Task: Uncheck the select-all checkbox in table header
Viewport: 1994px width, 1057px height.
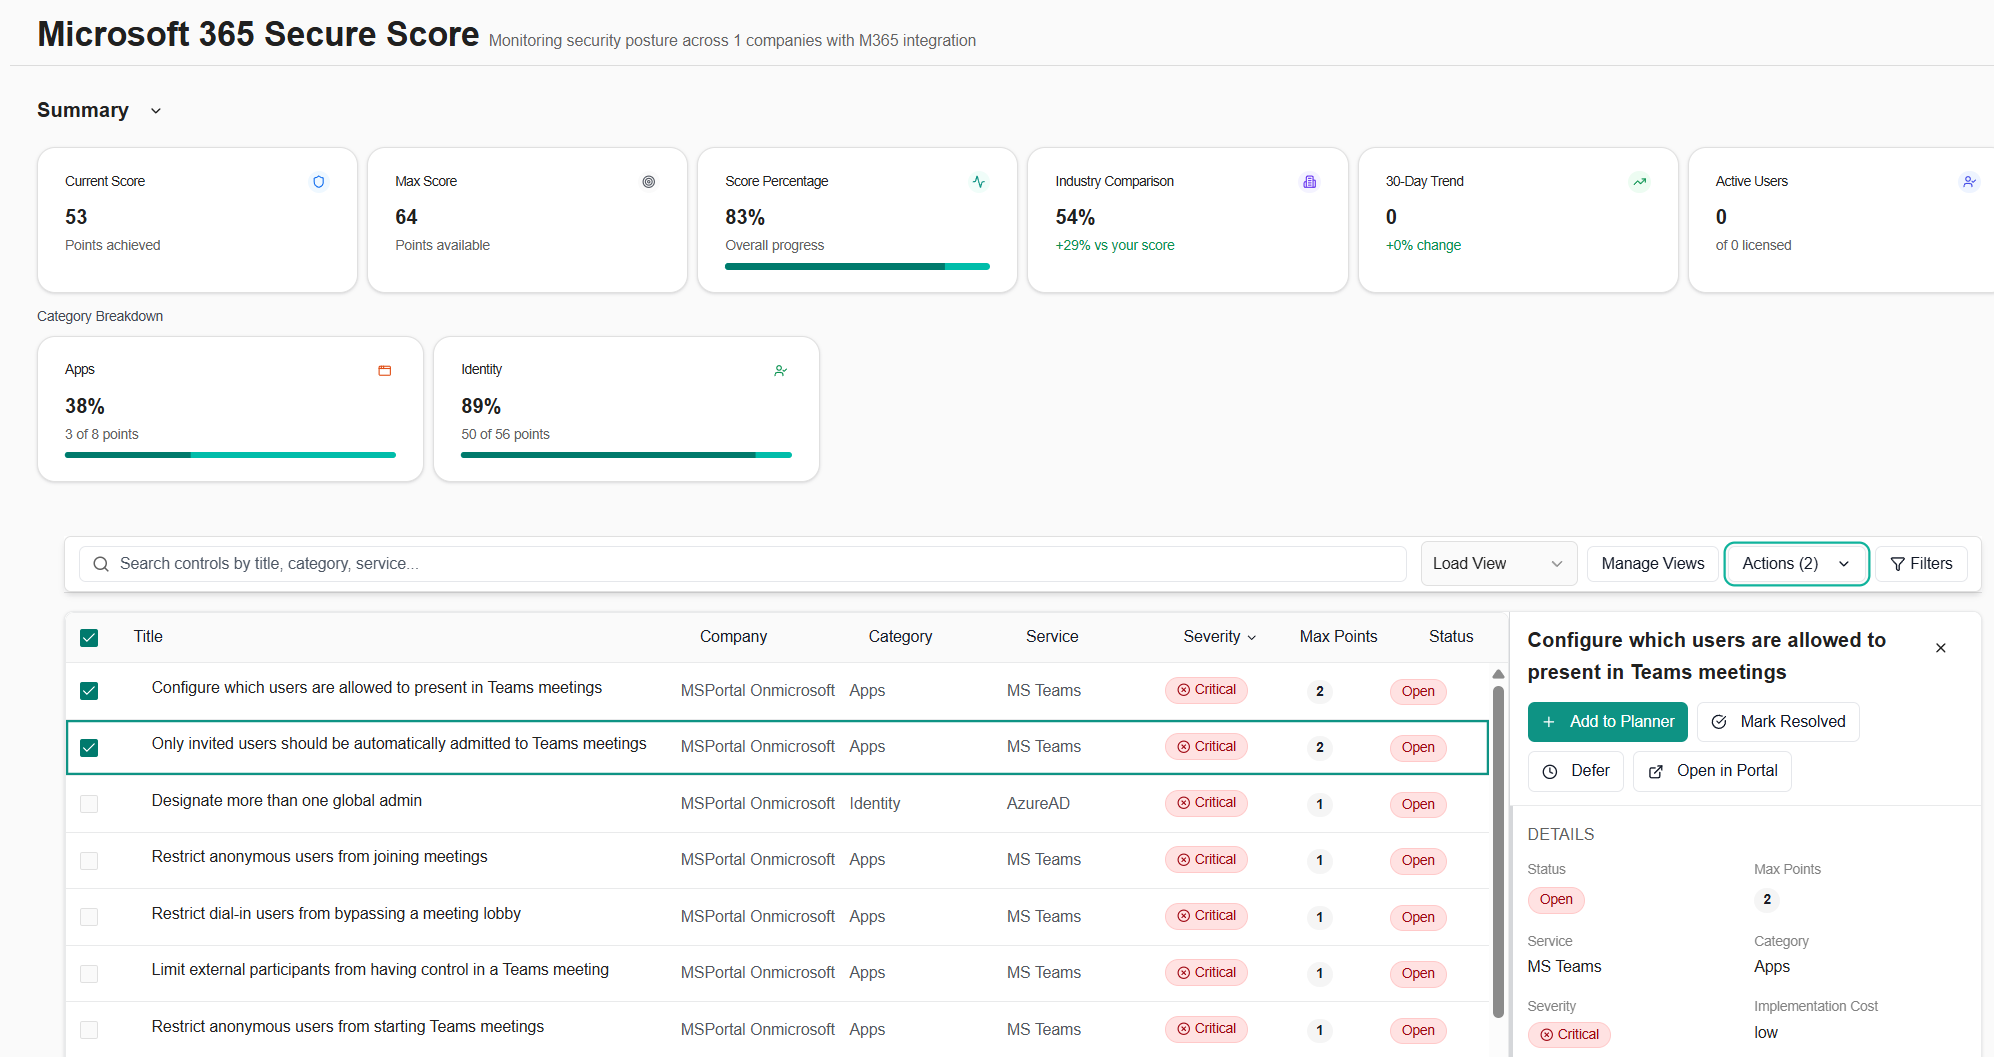Action: [89, 637]
